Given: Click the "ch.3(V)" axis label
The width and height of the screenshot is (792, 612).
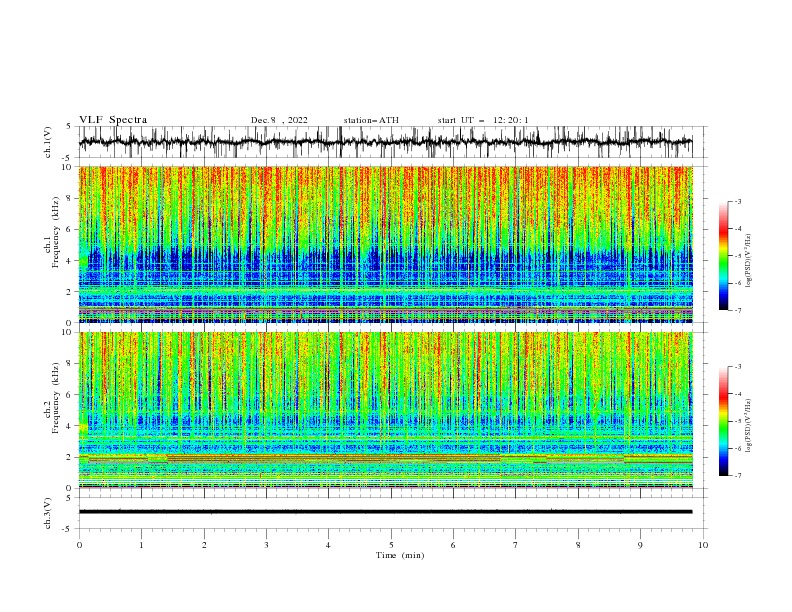Looking at the screenshot, I should pos(48,513).
